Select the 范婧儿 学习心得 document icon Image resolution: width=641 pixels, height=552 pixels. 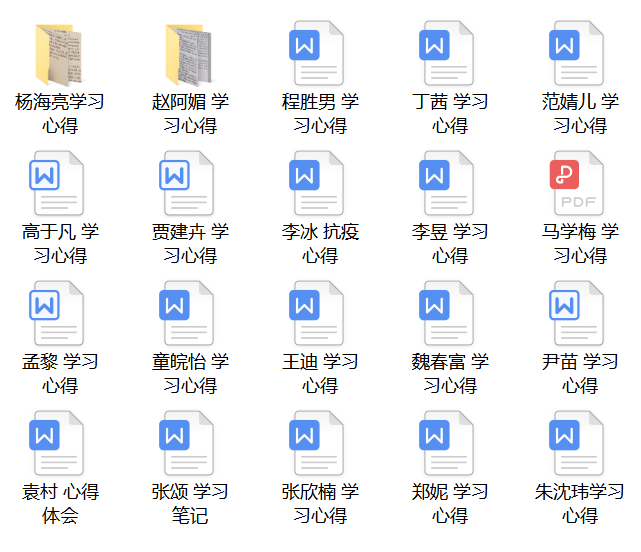coord(576,53)
